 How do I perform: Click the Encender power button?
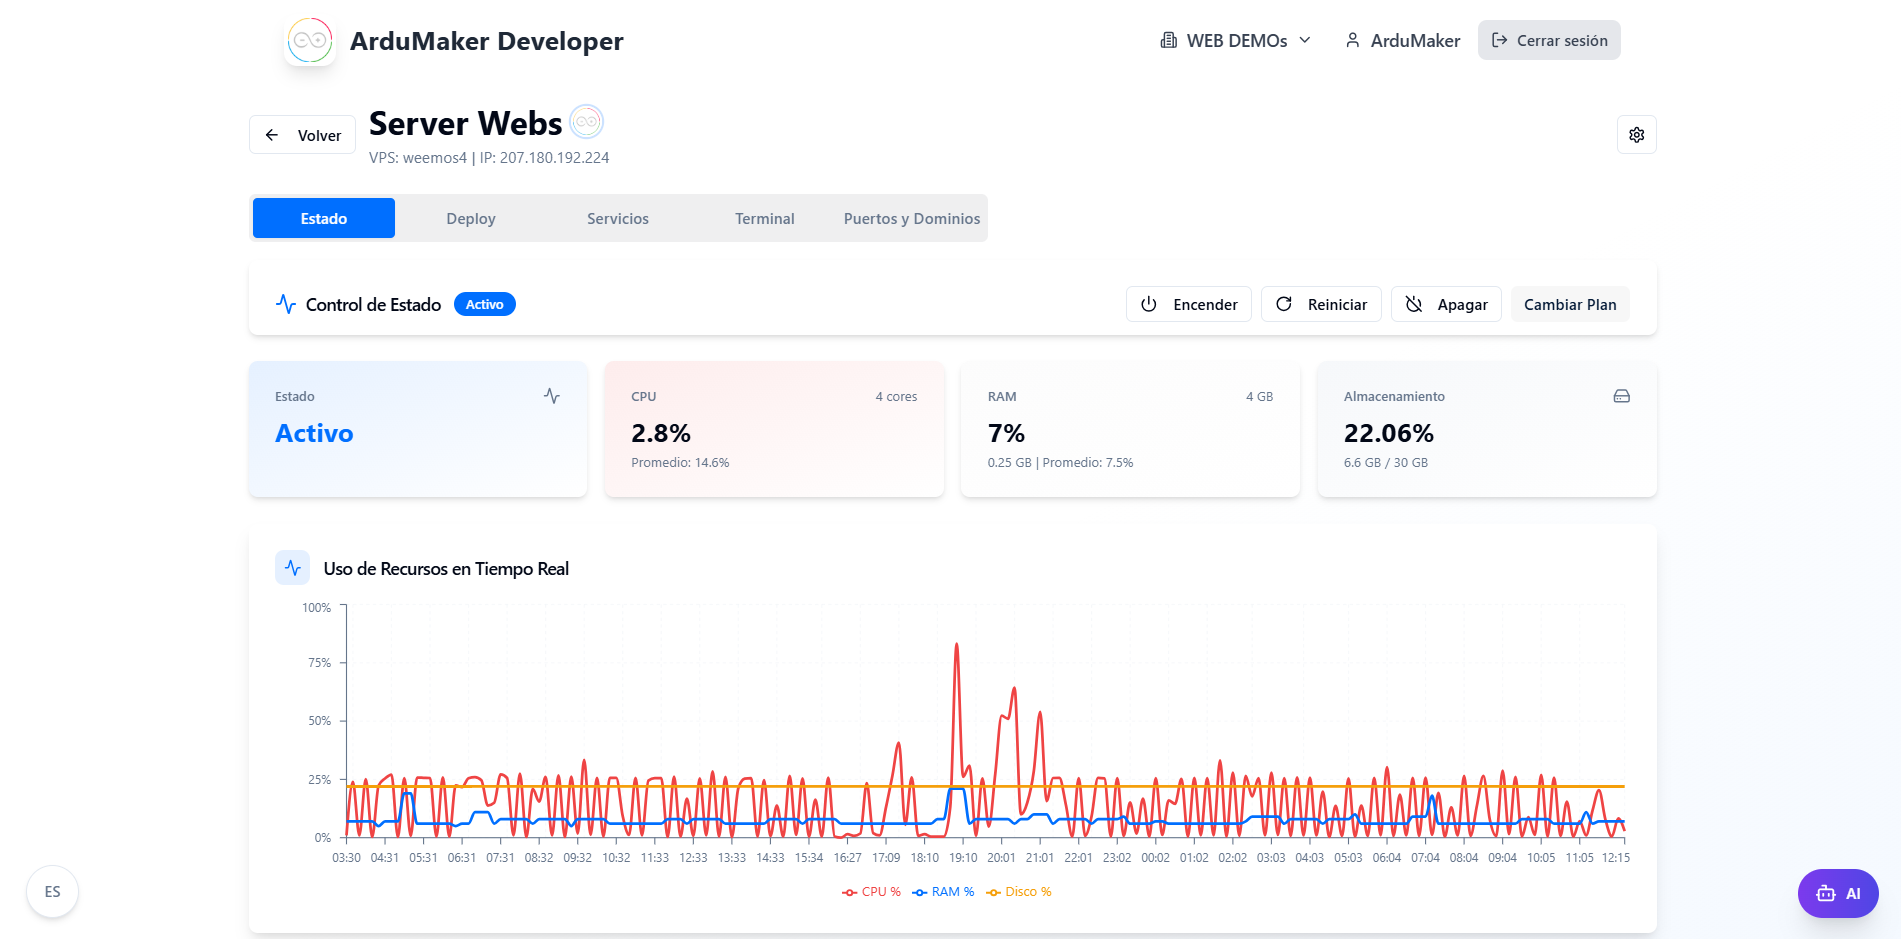click(x=1189, y=304)
